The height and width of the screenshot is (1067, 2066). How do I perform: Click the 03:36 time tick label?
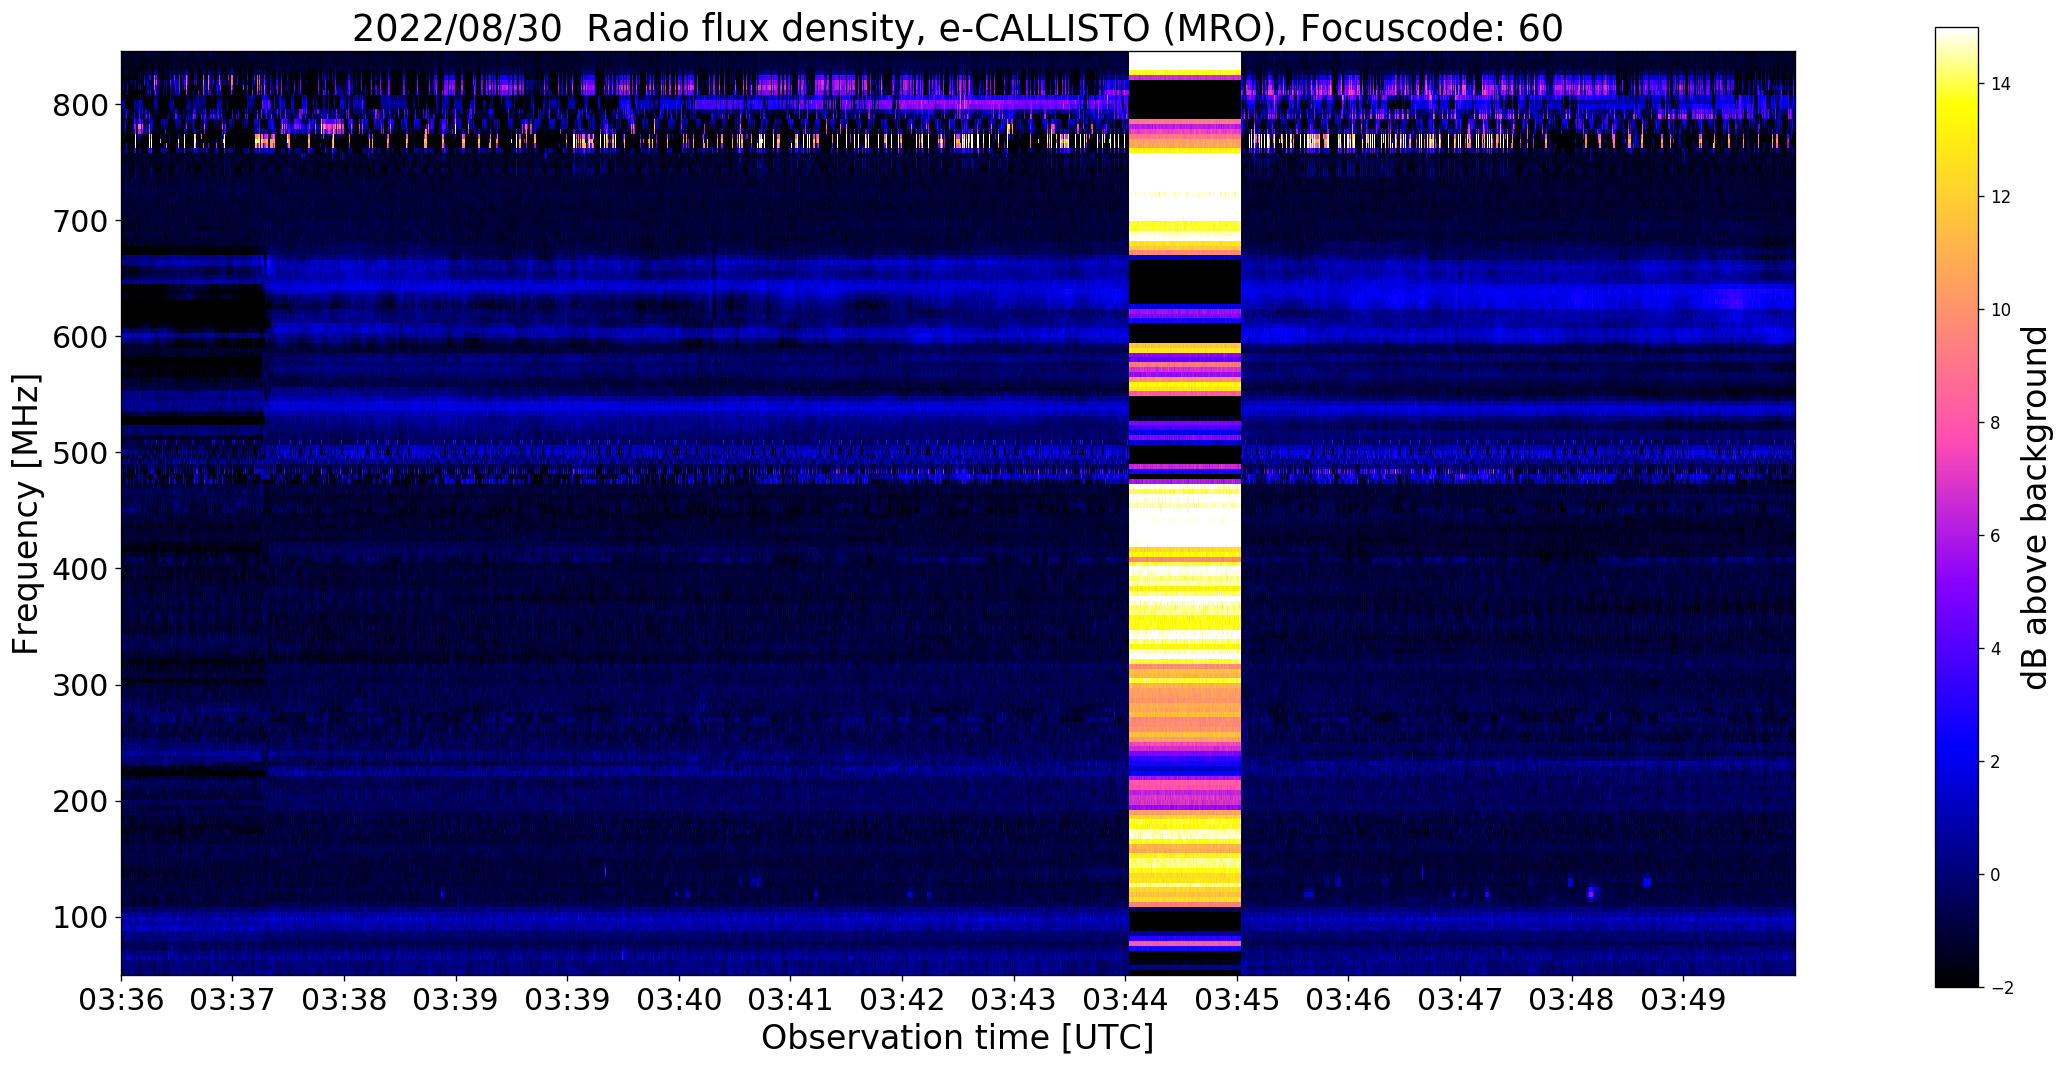(x=121, y=1000)
